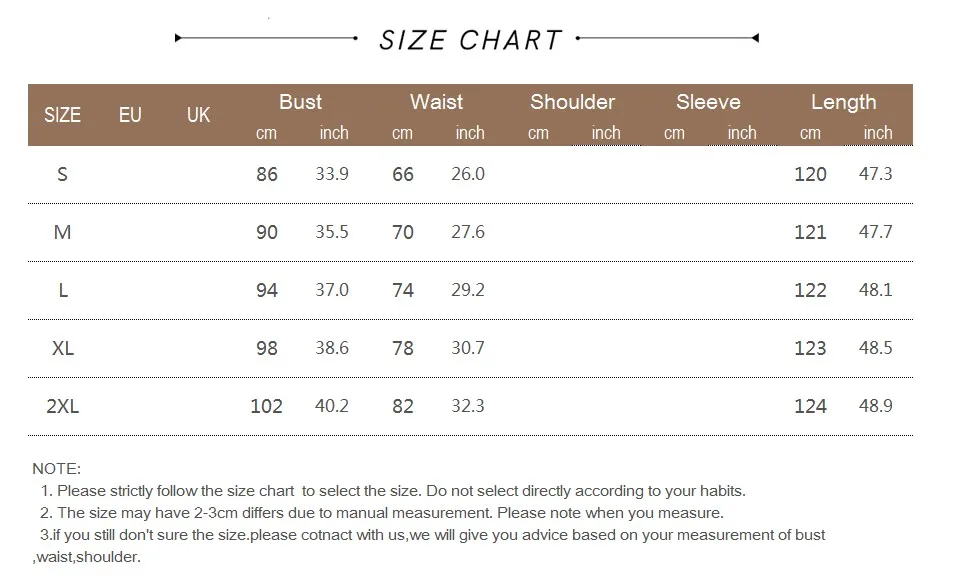Click length value 122 for size L

coord(810,290)
